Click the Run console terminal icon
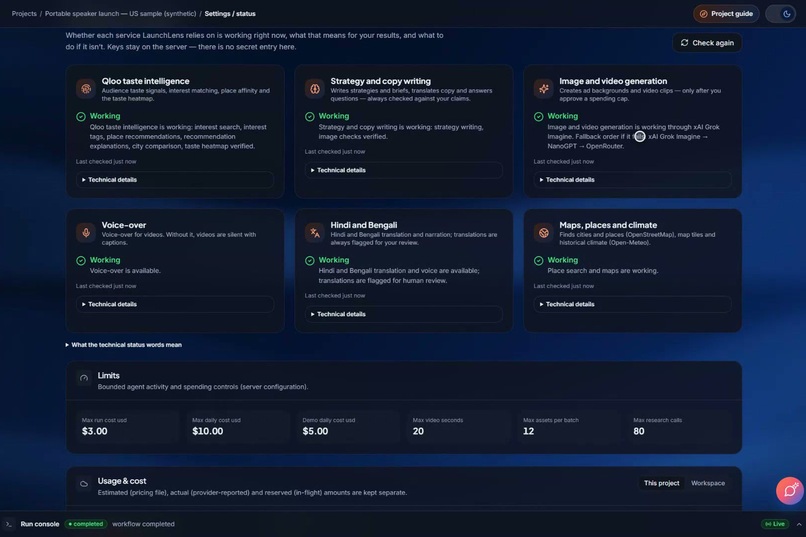This screenshot has height=537, width=806. (x=9, y=524)
